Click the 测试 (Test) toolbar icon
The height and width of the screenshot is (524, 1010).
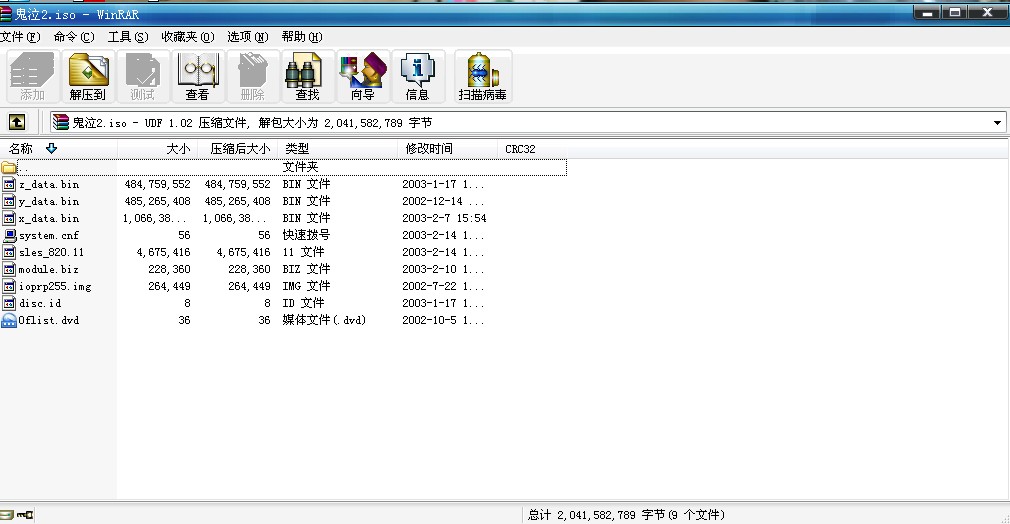pos(142,77)
